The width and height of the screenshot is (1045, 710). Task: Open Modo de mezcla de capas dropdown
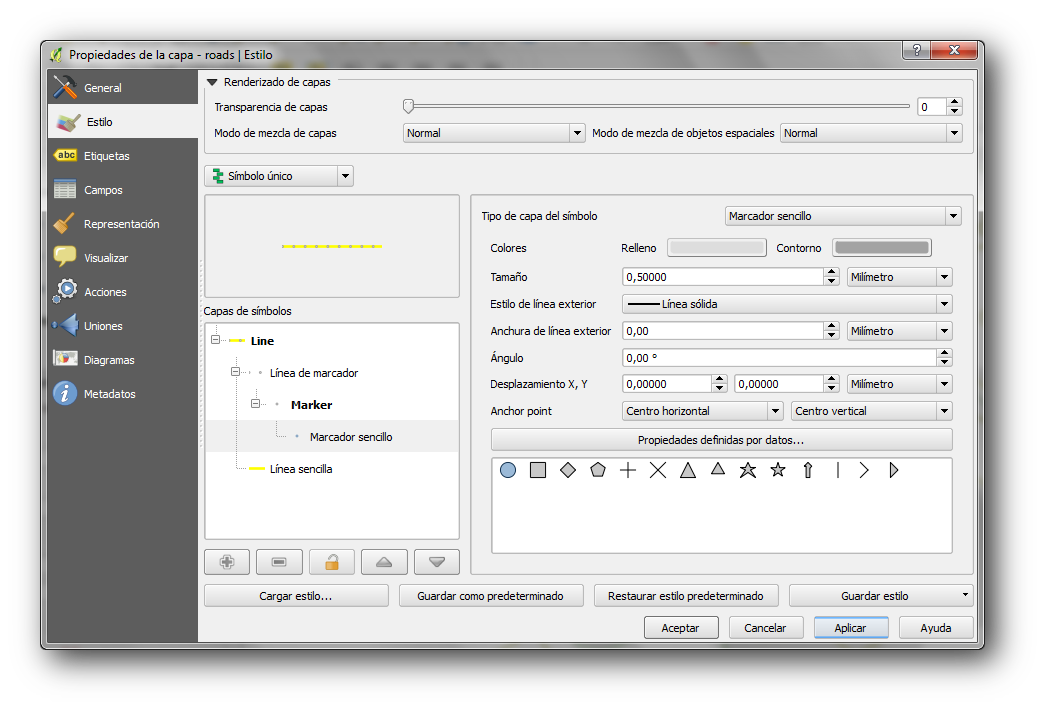click(x=494, y=133)
